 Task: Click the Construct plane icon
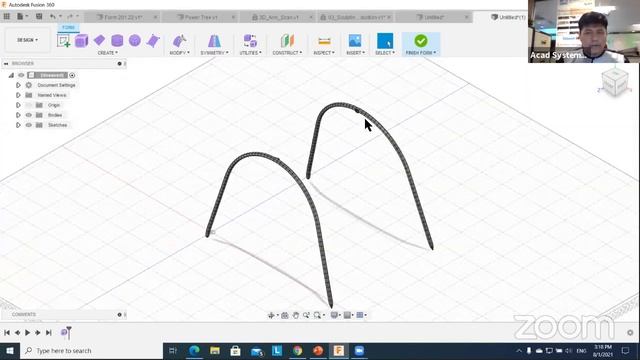[x=287, y=41]
